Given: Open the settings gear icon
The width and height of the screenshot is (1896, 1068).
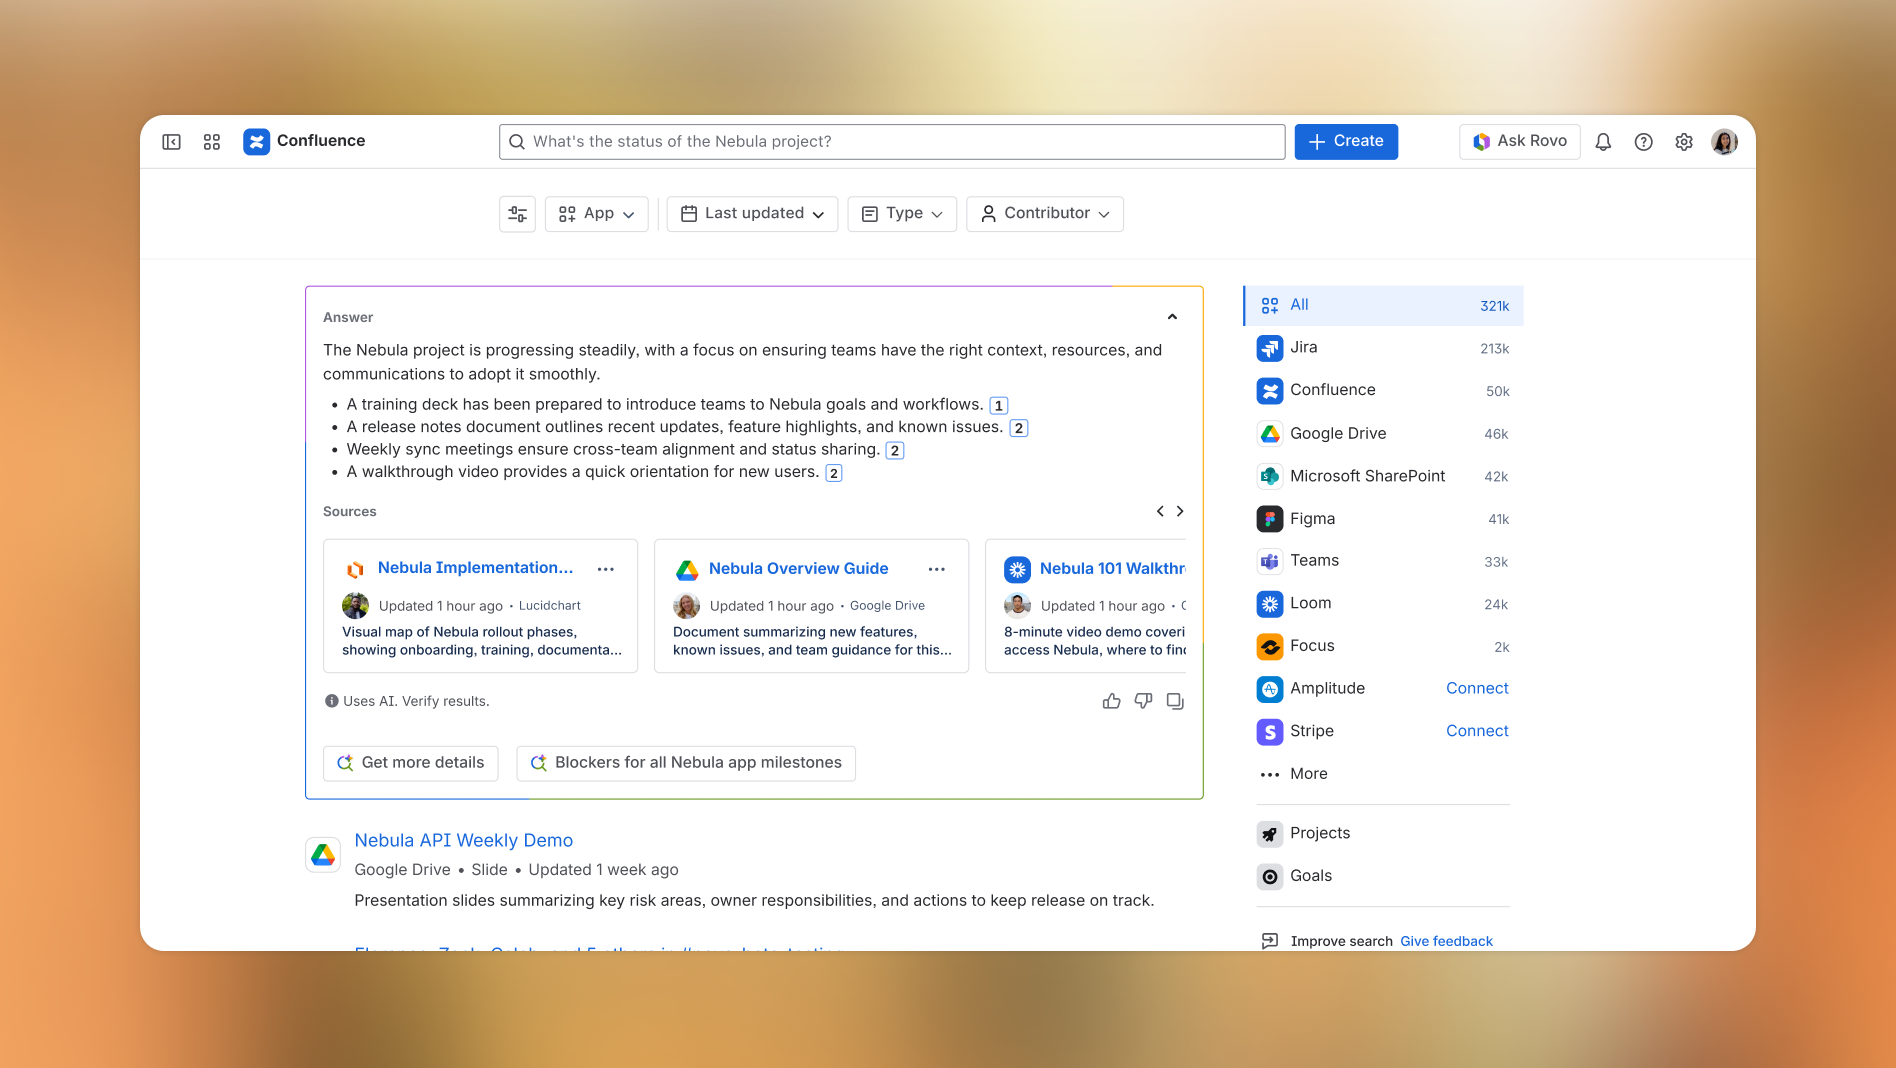Looking at the screenshot, I should point(1684,142).
